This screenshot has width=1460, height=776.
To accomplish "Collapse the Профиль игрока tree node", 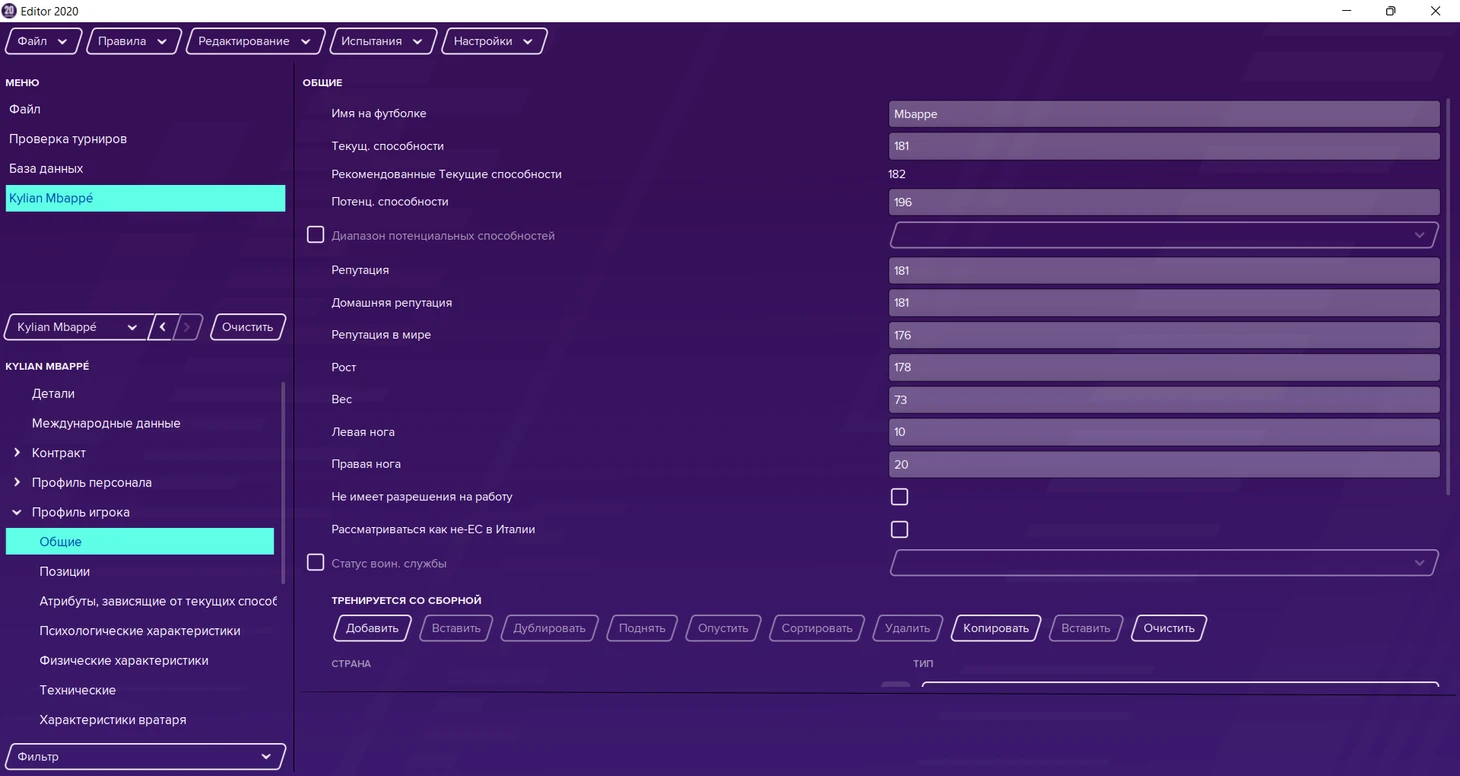I will click(17, 512).
